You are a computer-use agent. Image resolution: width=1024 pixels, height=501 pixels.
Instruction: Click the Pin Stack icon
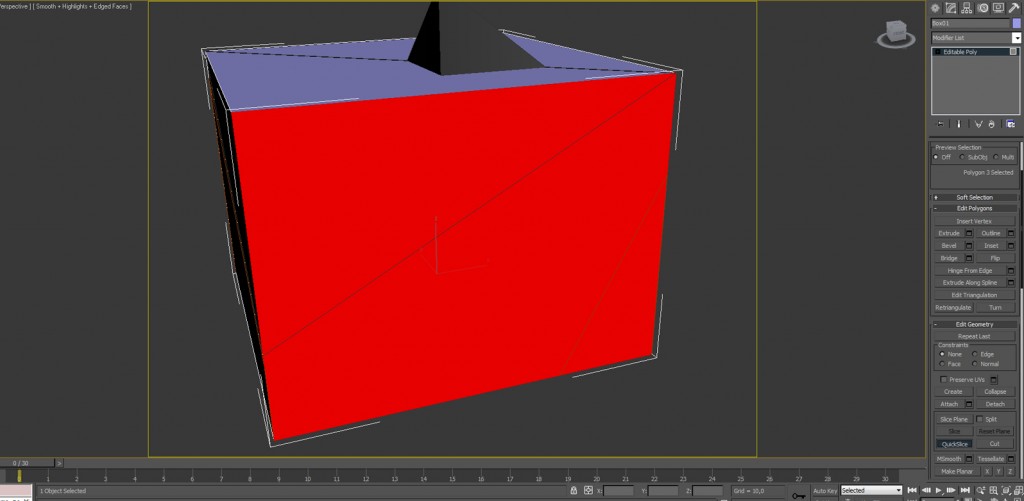coord(941,124)
